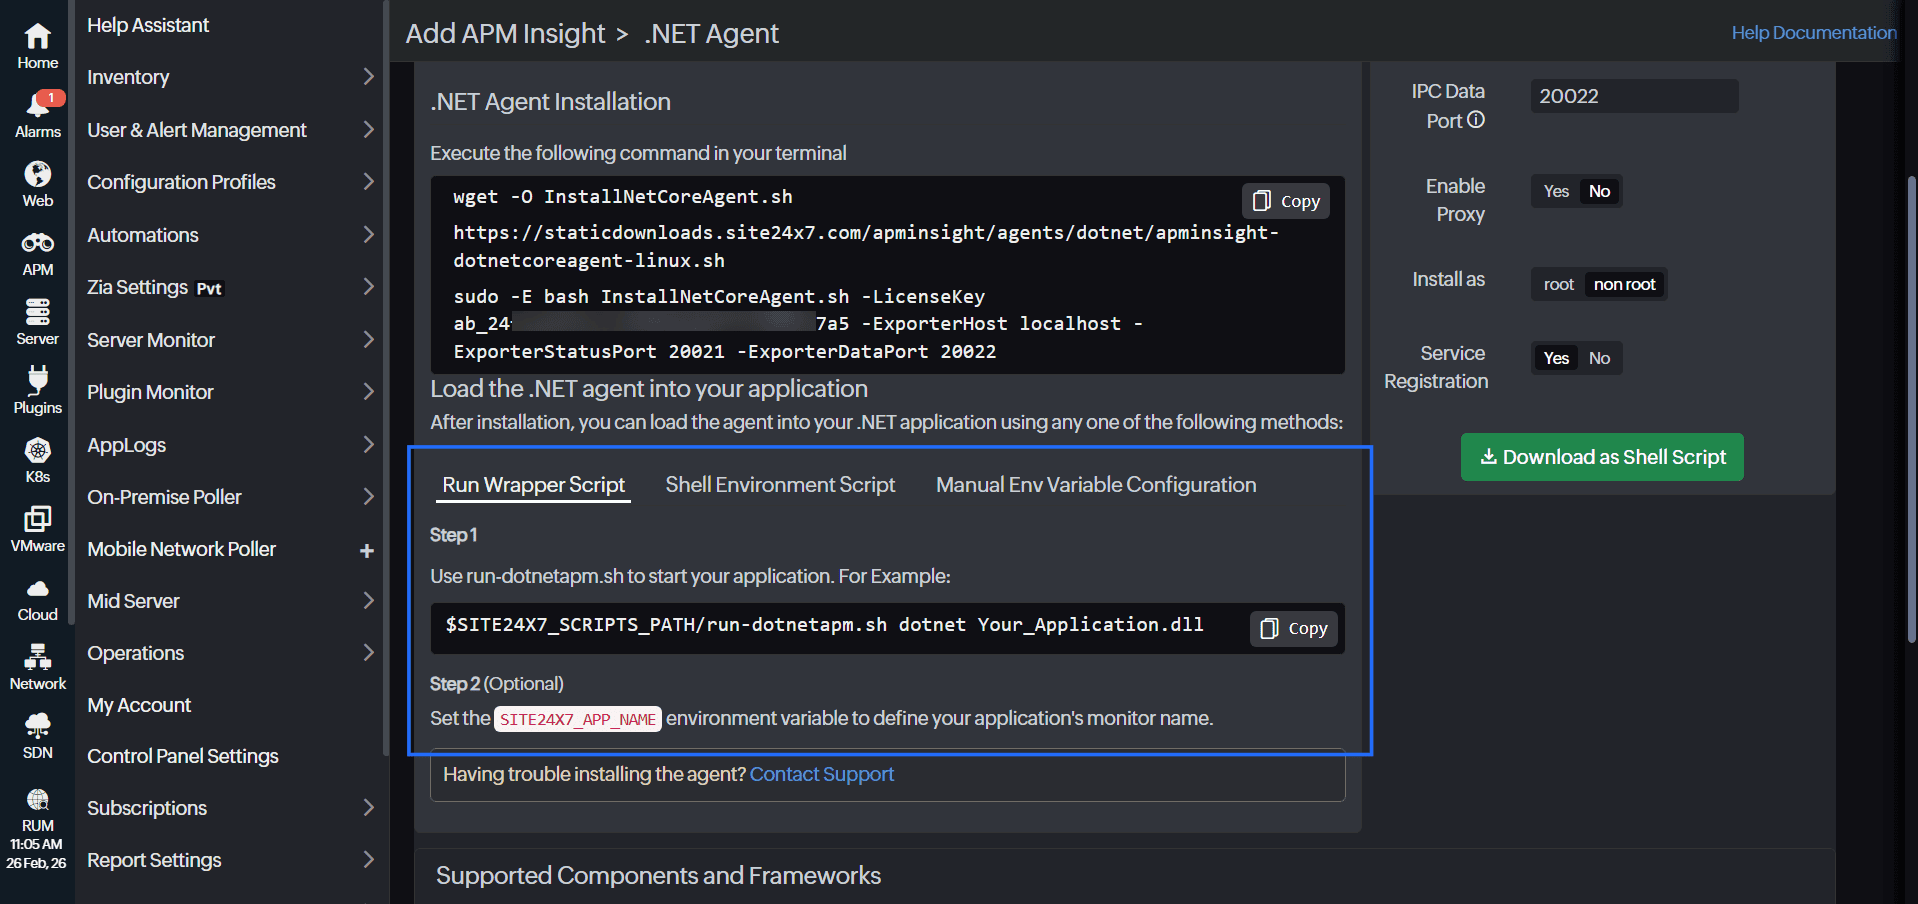This screenshot has width=1918, height=904.
Task: Set Enable Proxy to Yes
Action: [x=1555, y=191]
